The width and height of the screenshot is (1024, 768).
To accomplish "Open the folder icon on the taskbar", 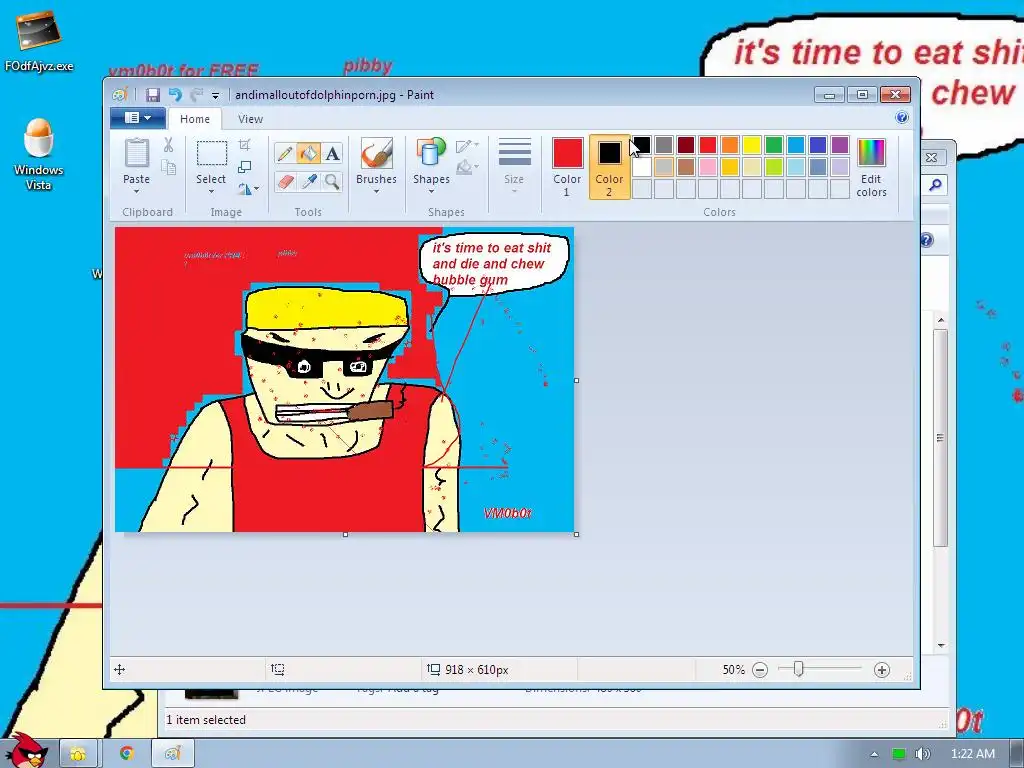I will pos(78,754).
